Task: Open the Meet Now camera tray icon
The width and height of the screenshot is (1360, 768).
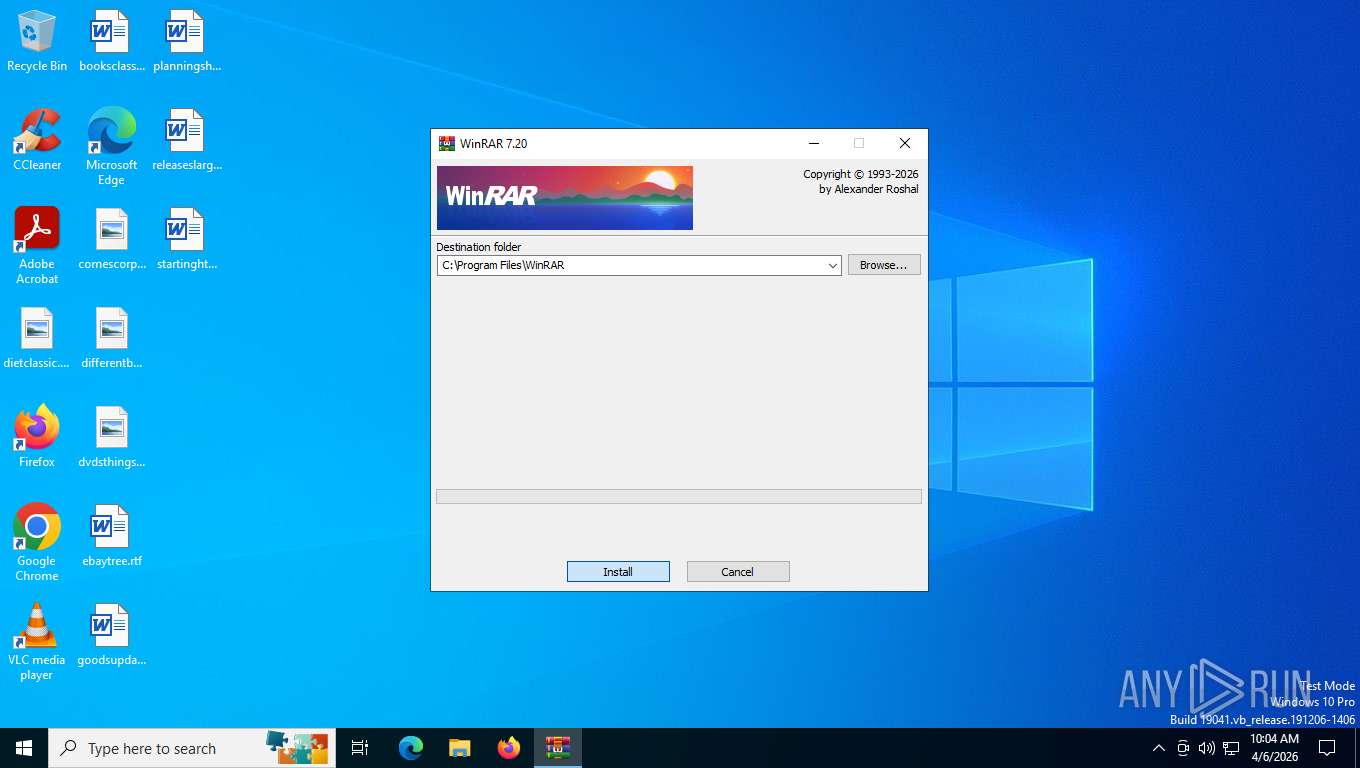Action: tap(1183, 748)
